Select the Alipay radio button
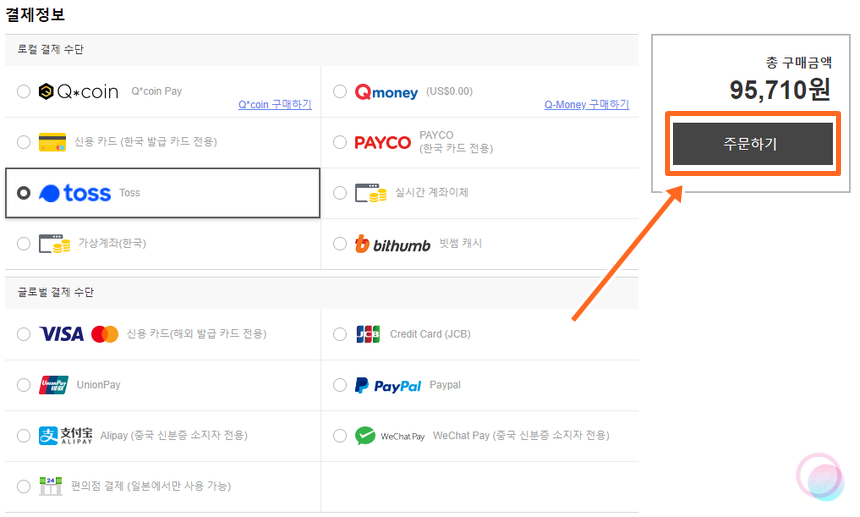This screenshot has height=517, width=860. tap(24, 436)
